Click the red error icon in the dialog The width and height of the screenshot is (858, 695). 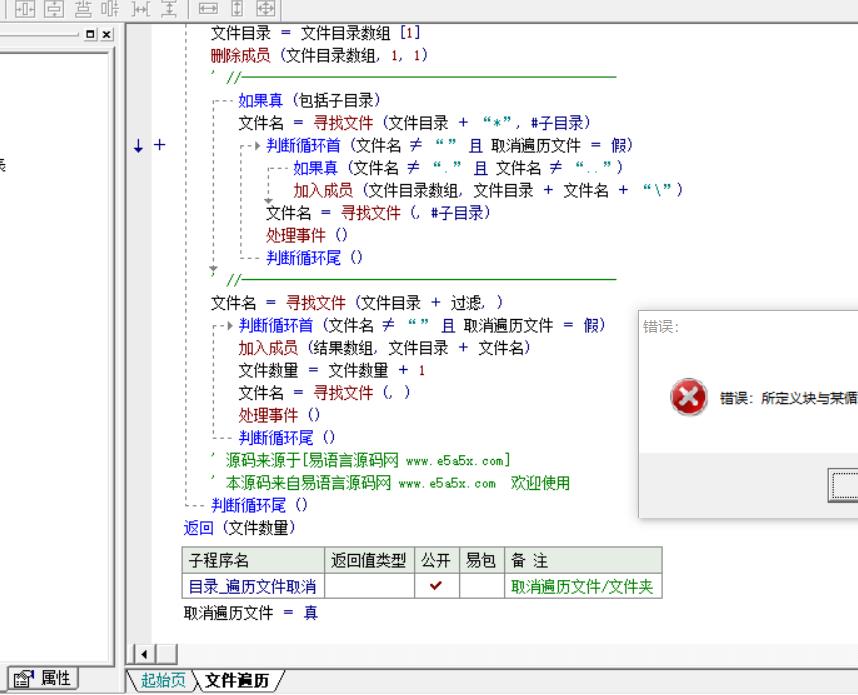pos(688,397)
